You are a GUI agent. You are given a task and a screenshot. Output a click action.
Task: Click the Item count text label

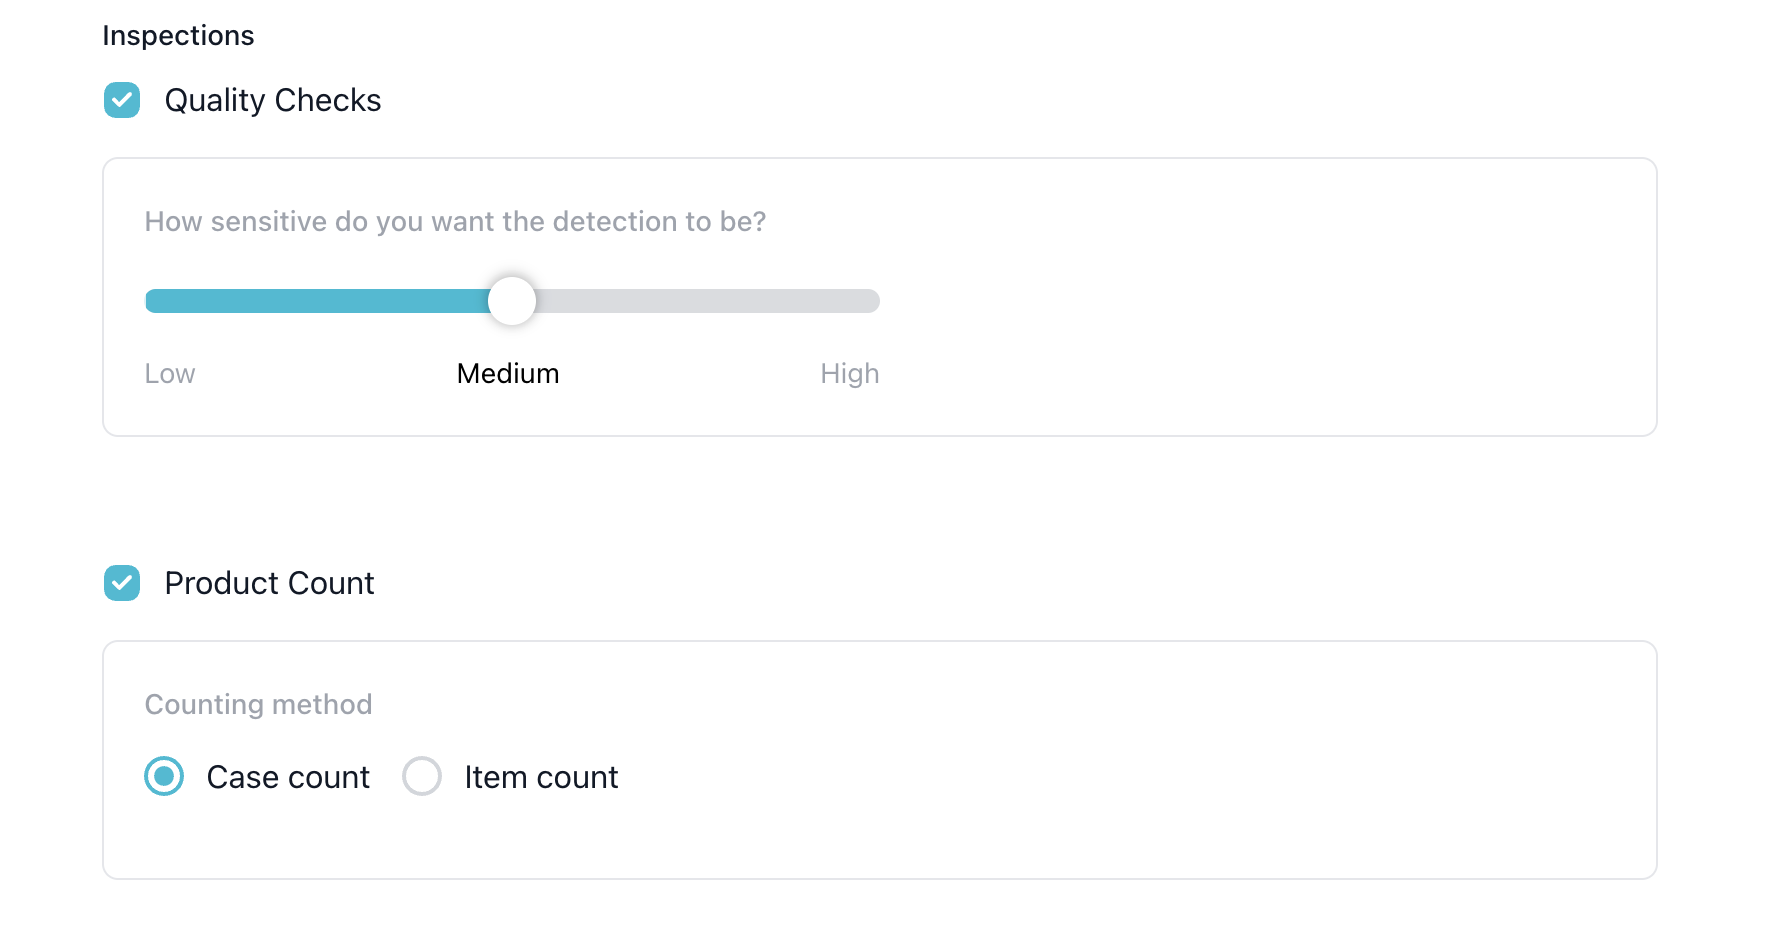(x=541, y=777)
